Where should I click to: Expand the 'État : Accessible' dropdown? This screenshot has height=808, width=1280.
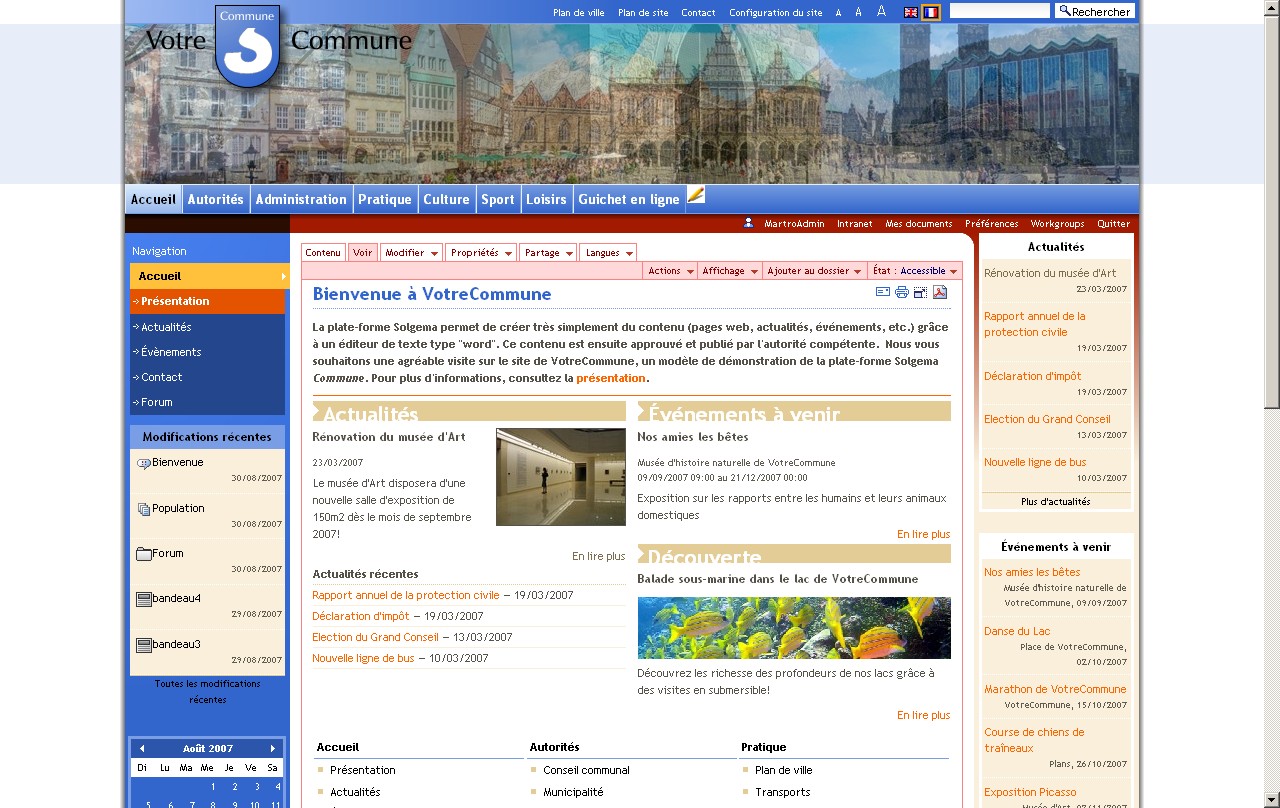(915, 271)
